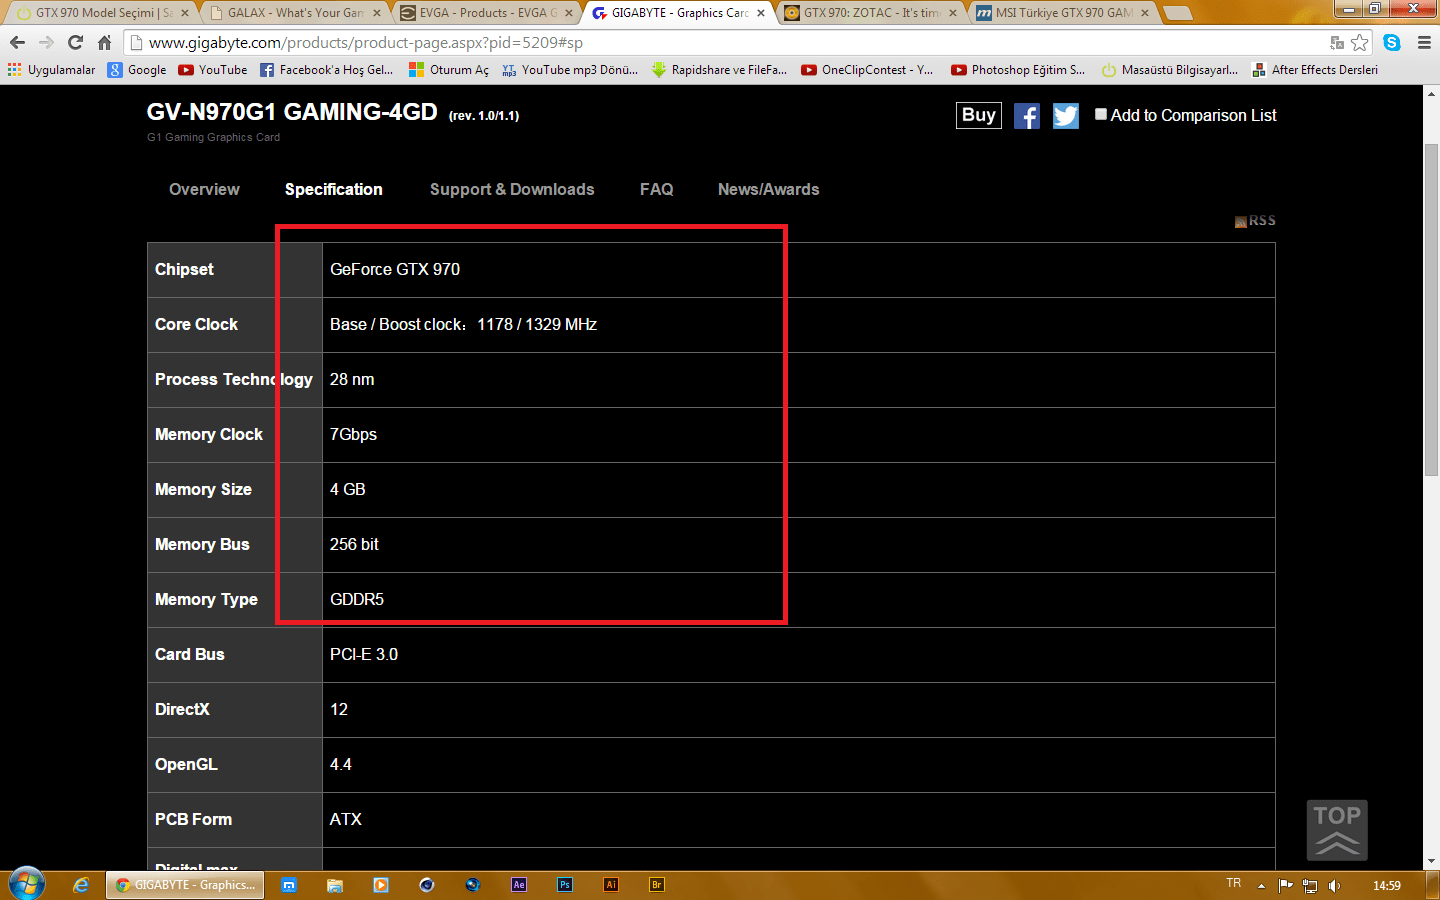Close the EVGA browser tab
Viewport: 1440px width, 900px height.
click(569, 13)
